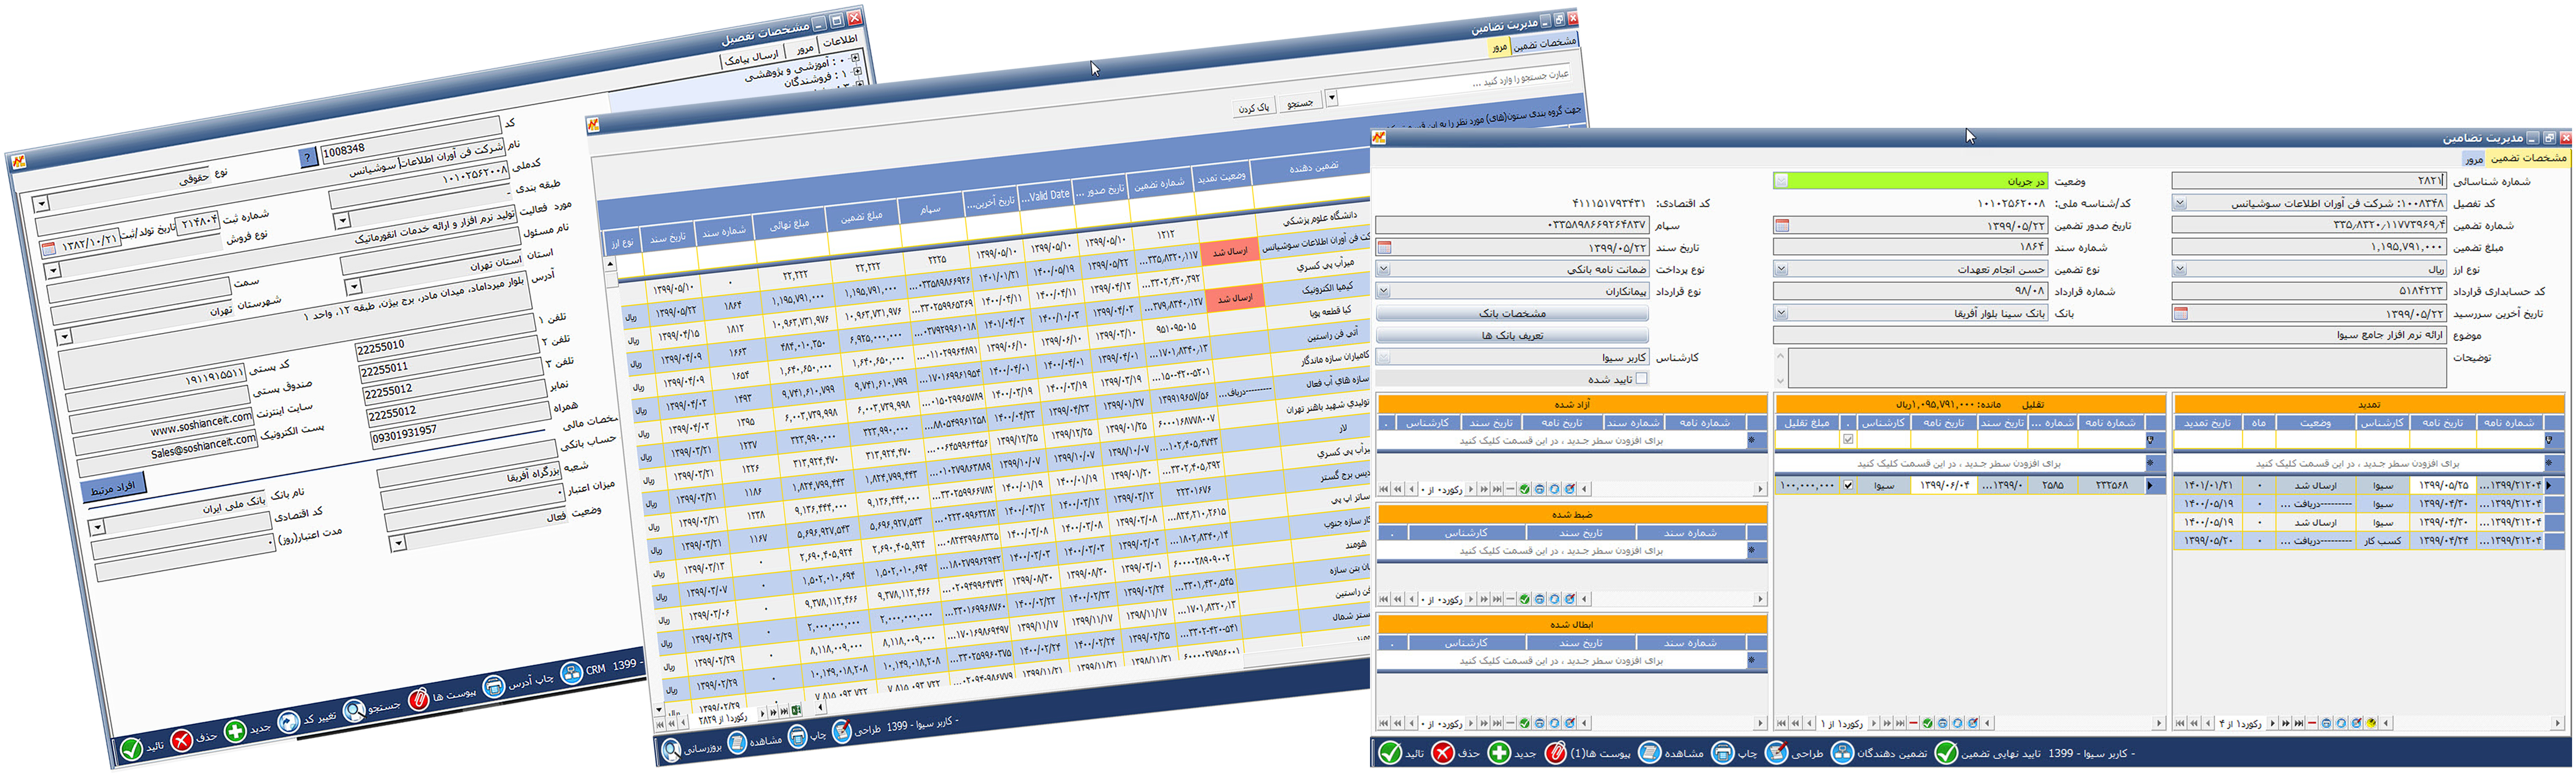2576x773 pixels.
Task: Open calendar icon for تاریخ آخرین سررسید
Action: coord(2181,314)
